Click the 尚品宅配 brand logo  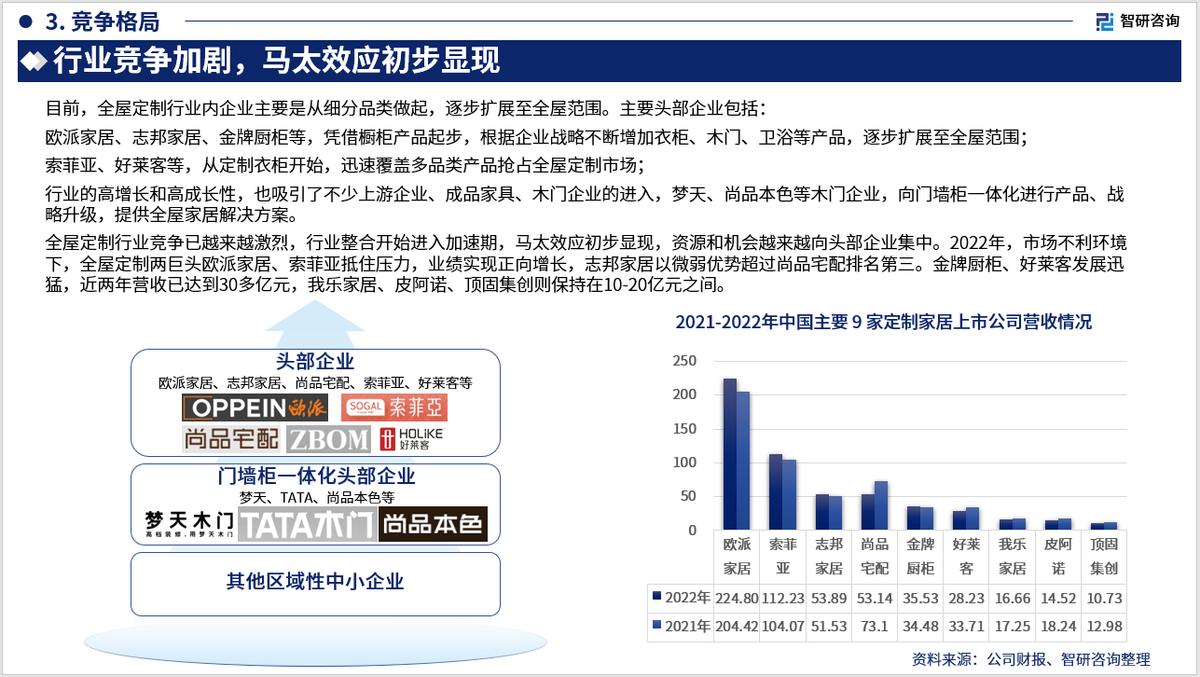click(233, 438)
